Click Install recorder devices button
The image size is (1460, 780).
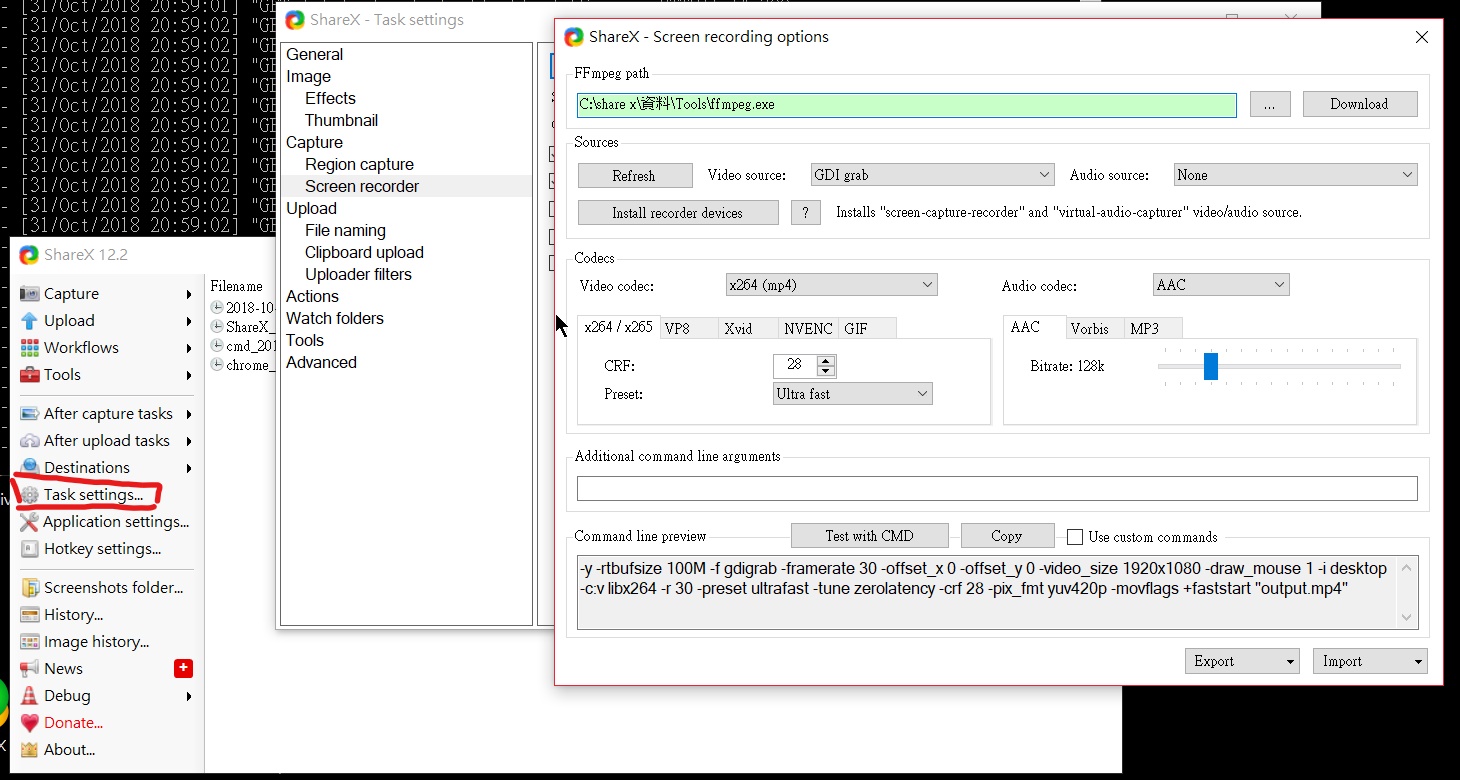[678, 213]
